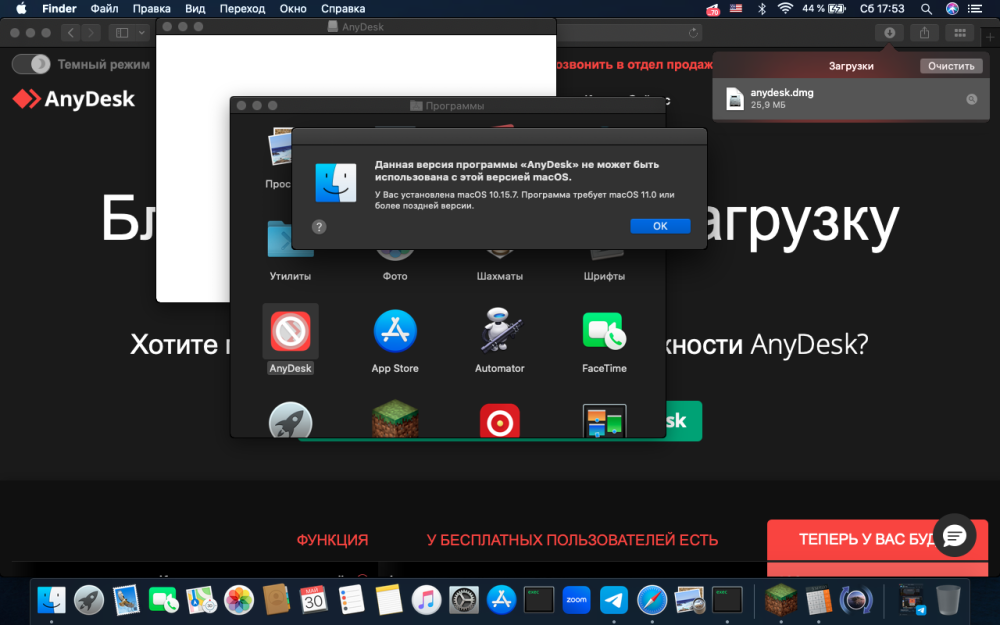Open Reminders from the Dock

pos(351,600)
